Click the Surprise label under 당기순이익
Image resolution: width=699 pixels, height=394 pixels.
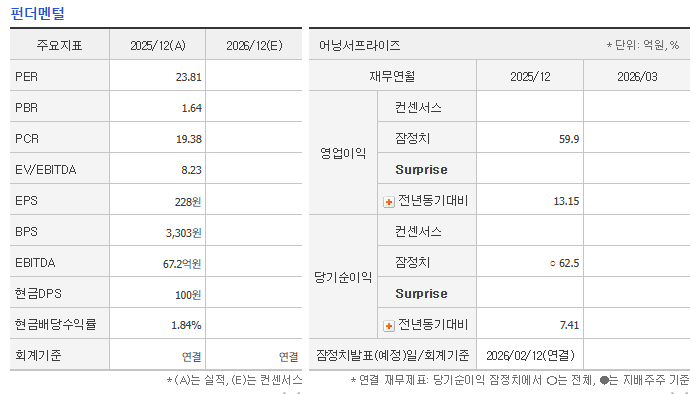(421, 294)
